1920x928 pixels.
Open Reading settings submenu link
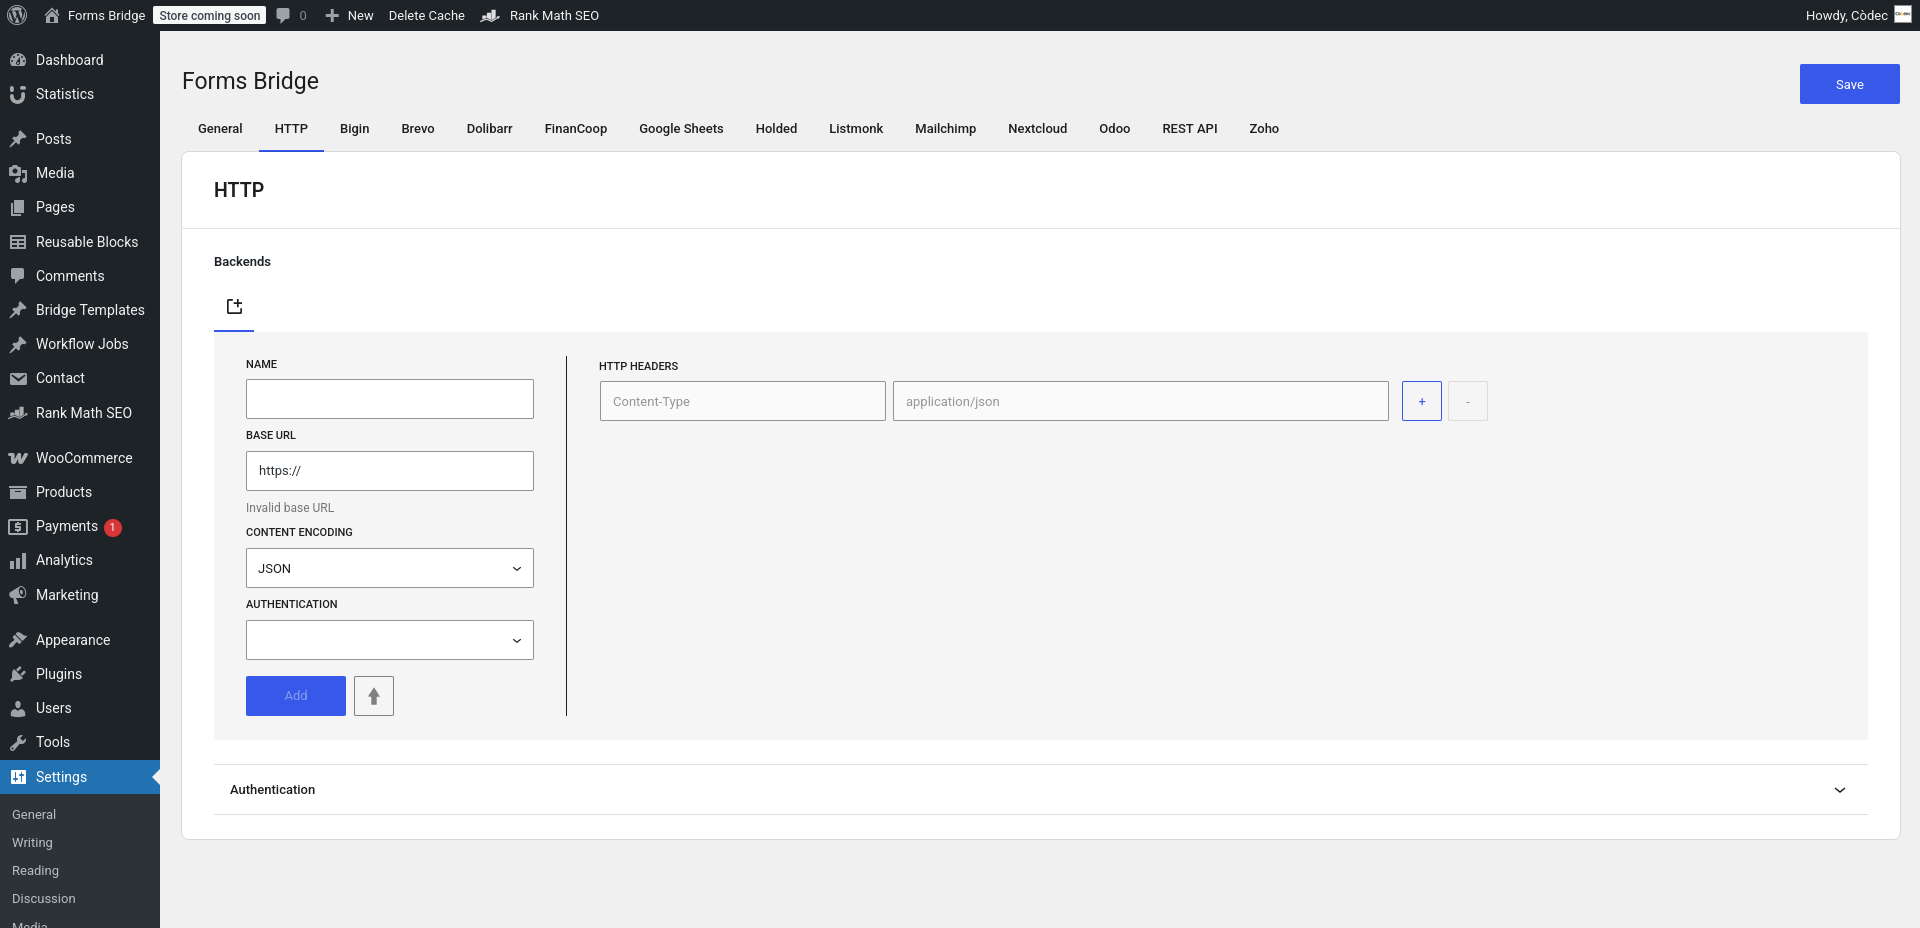(x=35, y=871)
